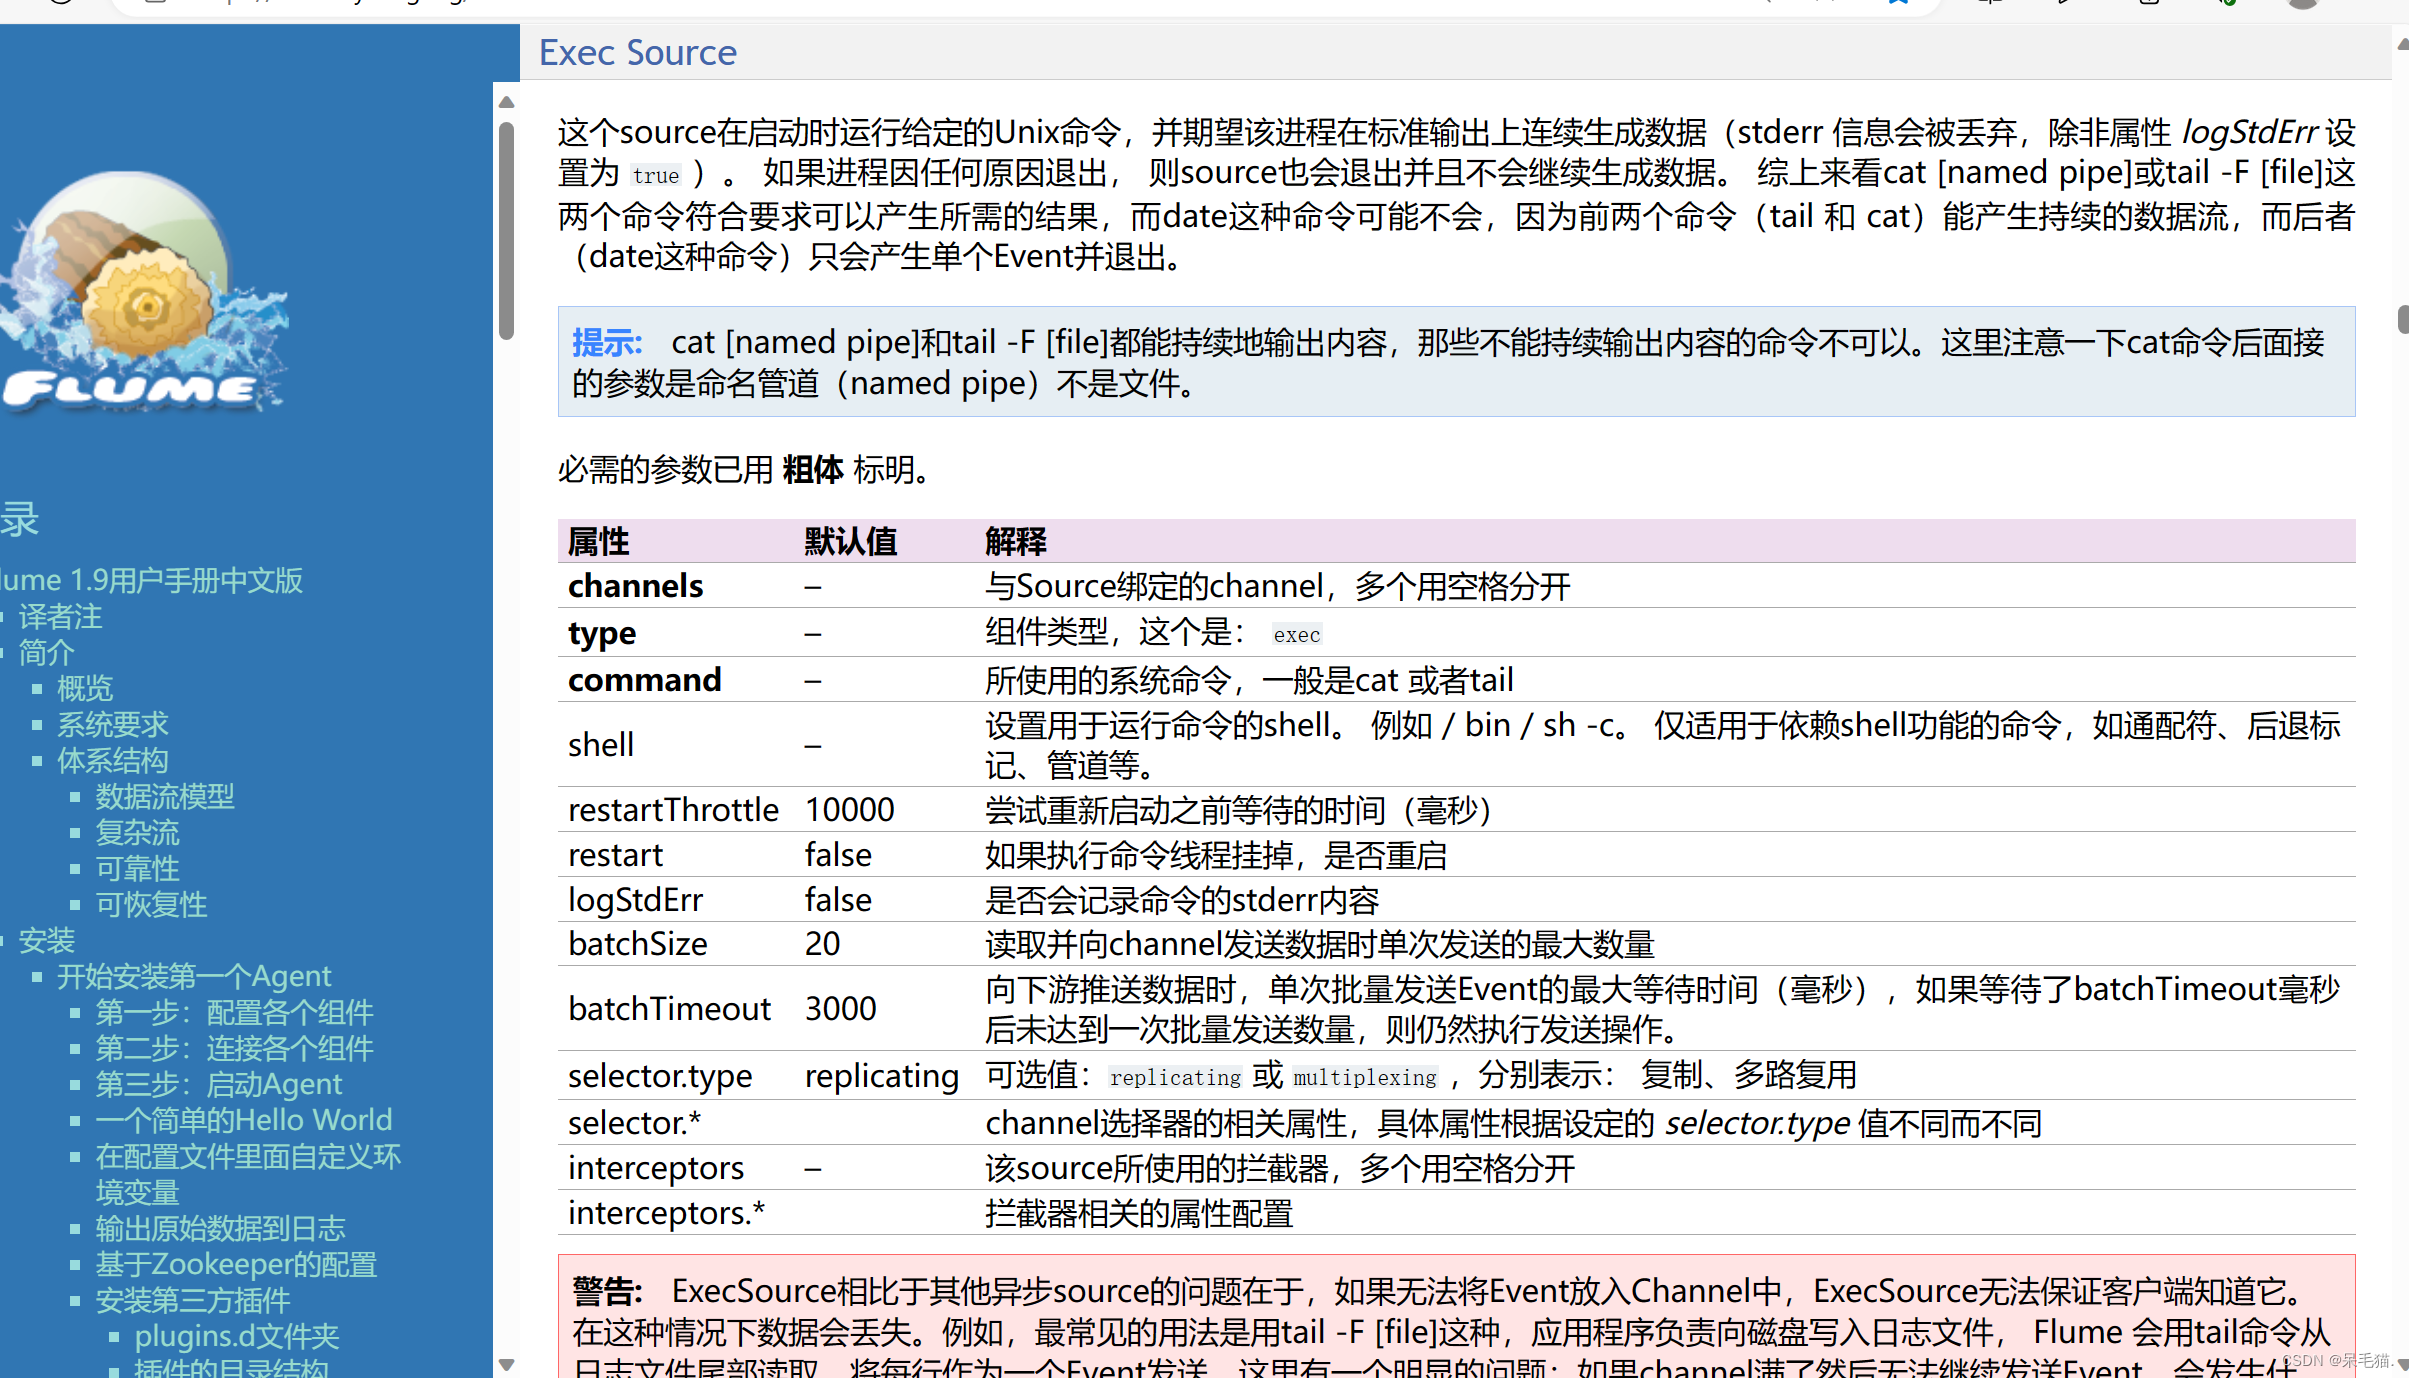This screenshot has width=2409, height=1378.
Task: Open the plugins.d文件夹 sidebar entry
Action: tap(236, 1335)
